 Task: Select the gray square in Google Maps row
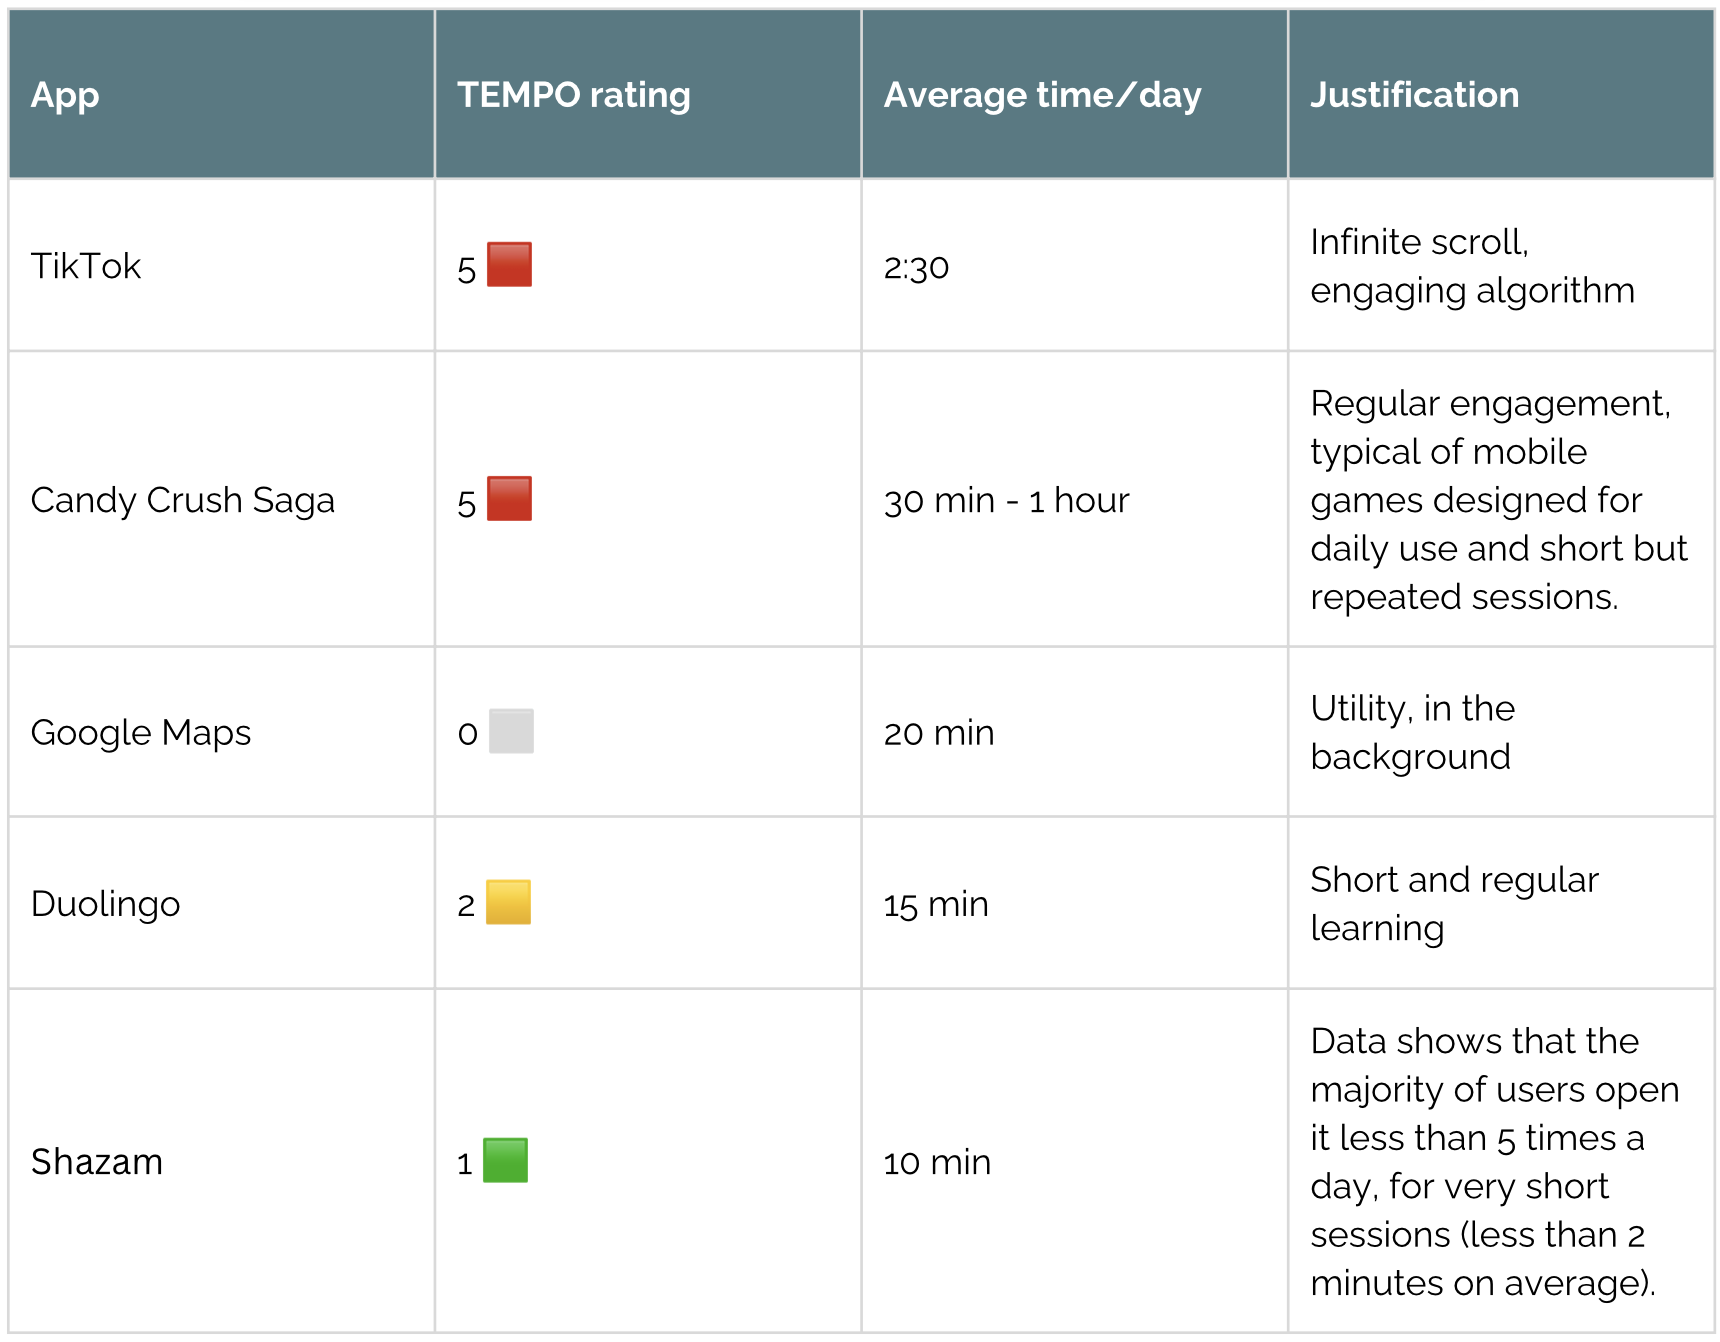point(511,731)
